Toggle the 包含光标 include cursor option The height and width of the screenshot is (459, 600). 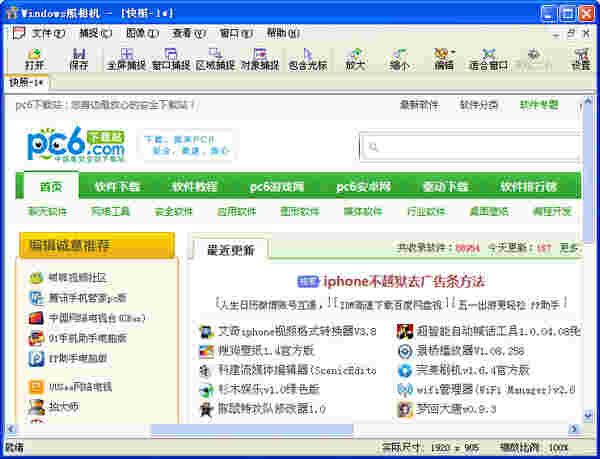point(308,59)
